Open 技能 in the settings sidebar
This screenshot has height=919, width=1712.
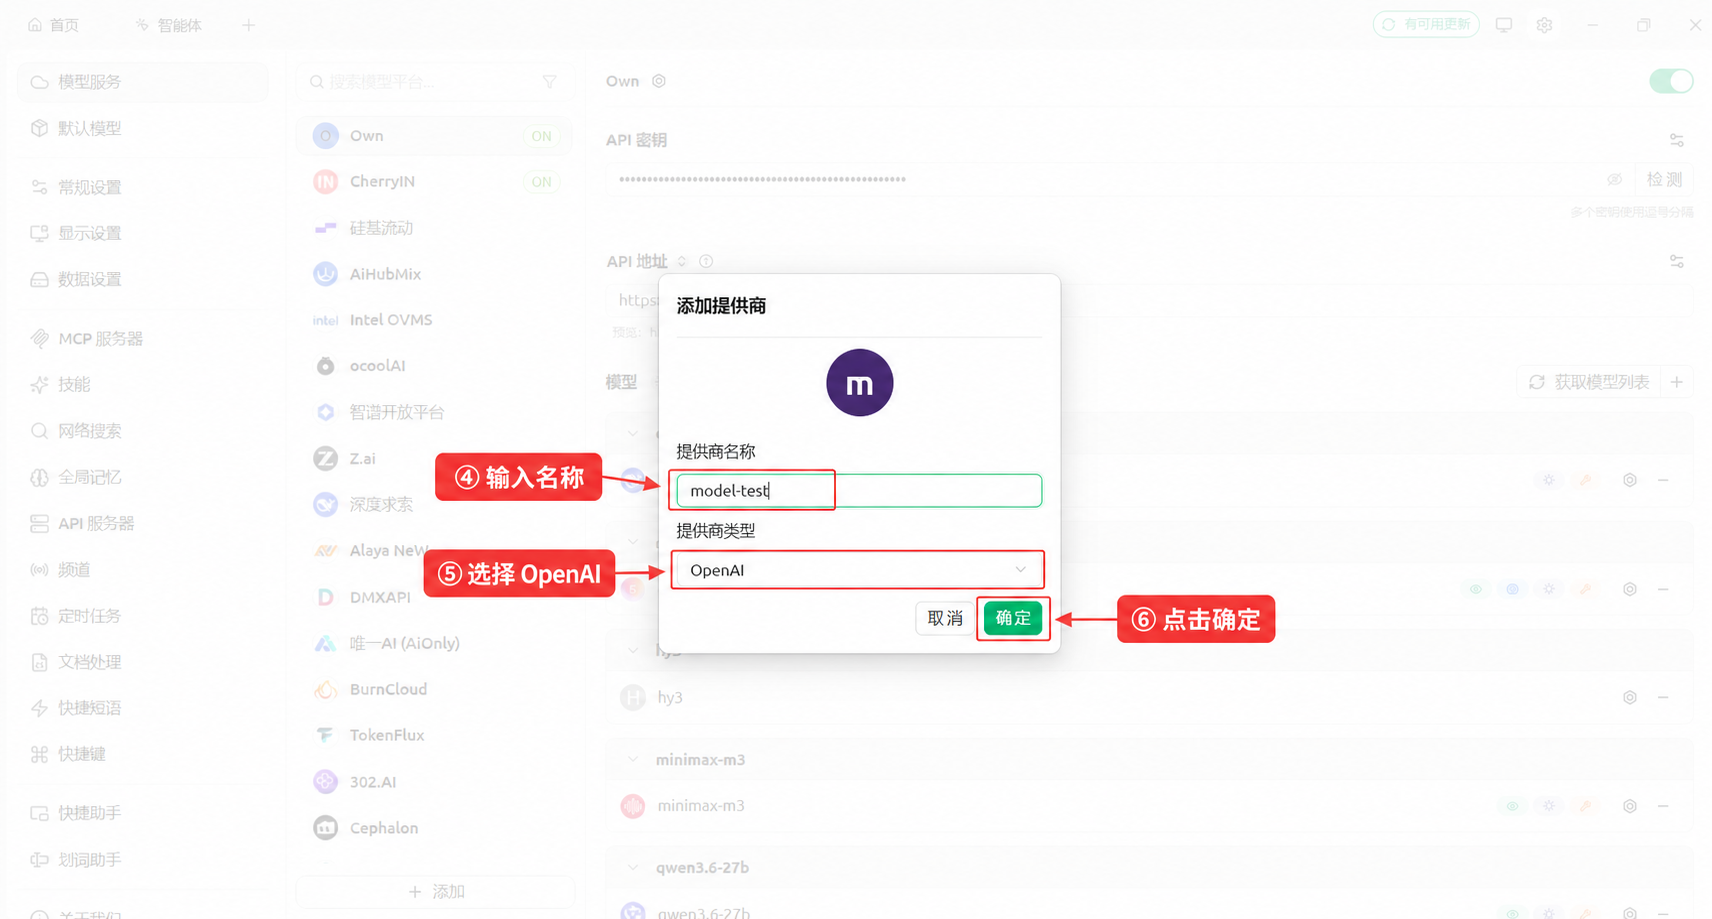143,385
